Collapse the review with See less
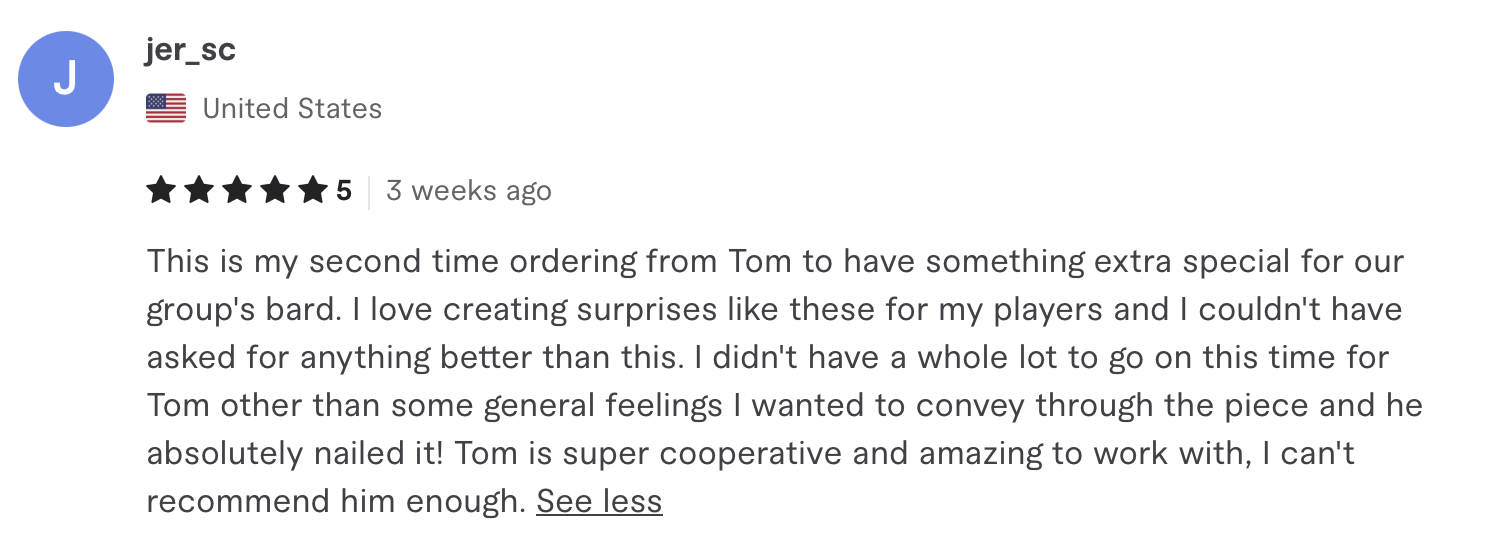1494x548 pixels. coord(599,501)
